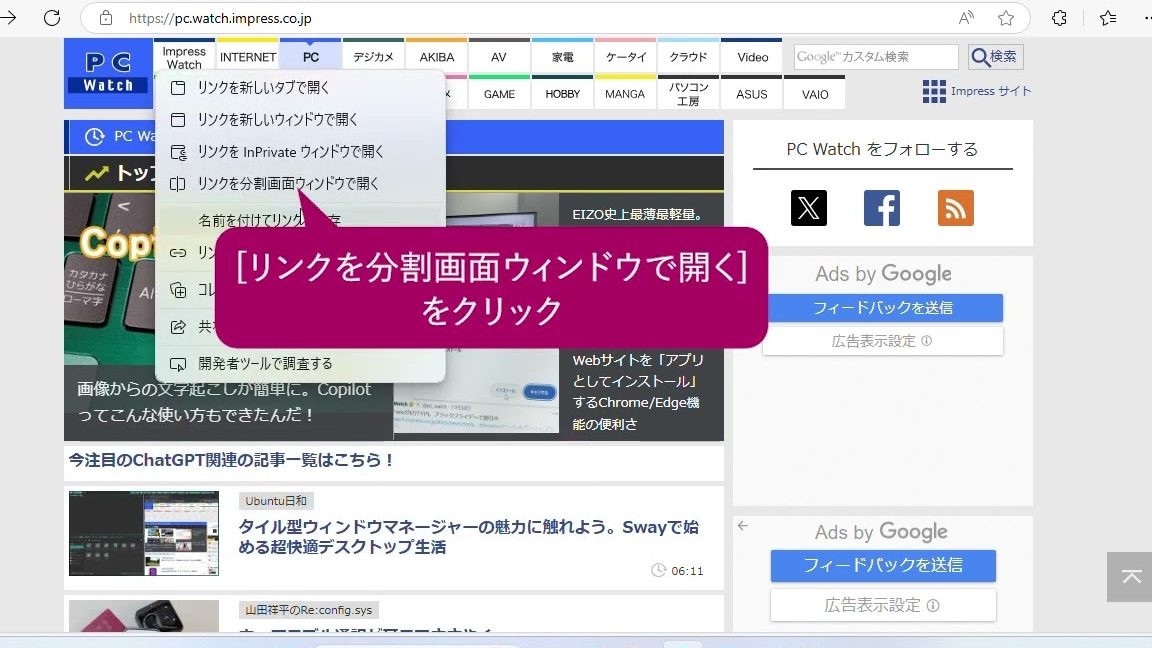Add page to favorites star icon
Viewport: 1152px width, 648px height.
(1006, 18)
